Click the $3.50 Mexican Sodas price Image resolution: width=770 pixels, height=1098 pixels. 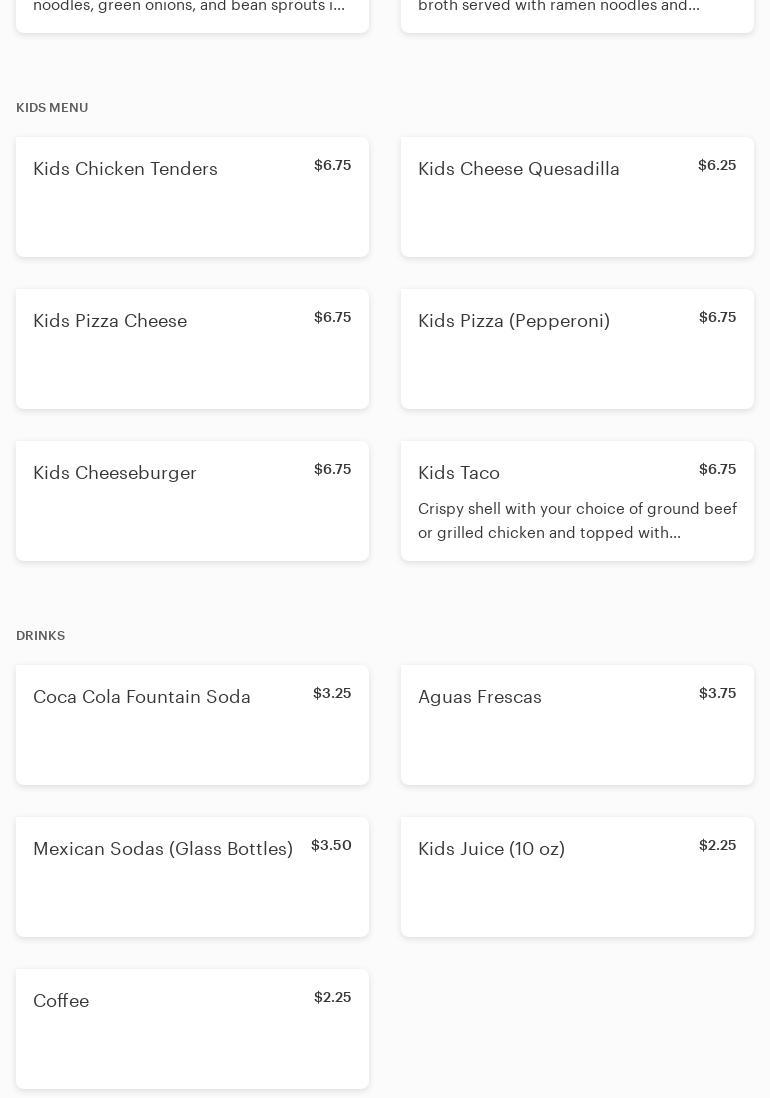331,845
